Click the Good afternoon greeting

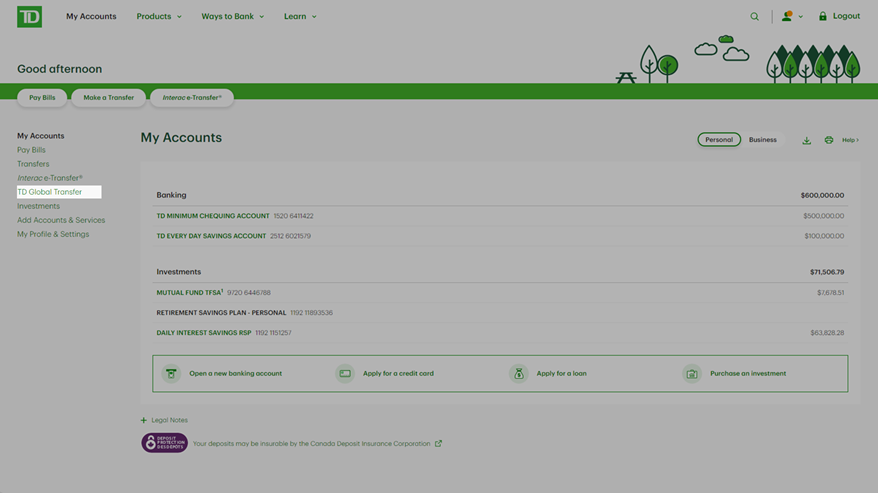(59, 69)
